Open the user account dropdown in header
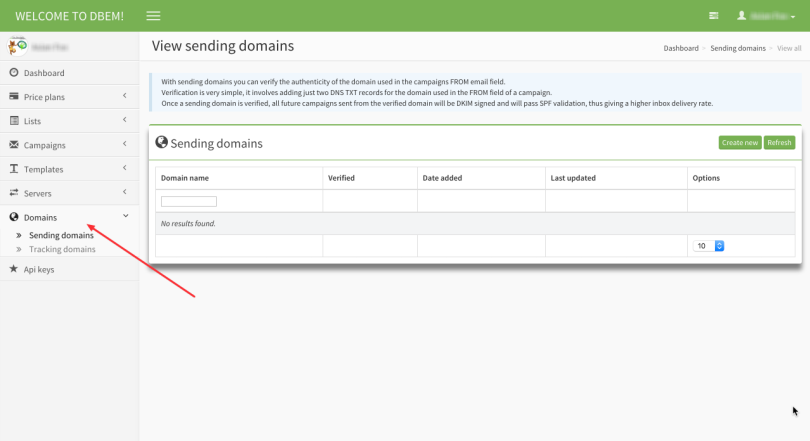Viewport: 810px width, 441px height. tap(766, 16)
